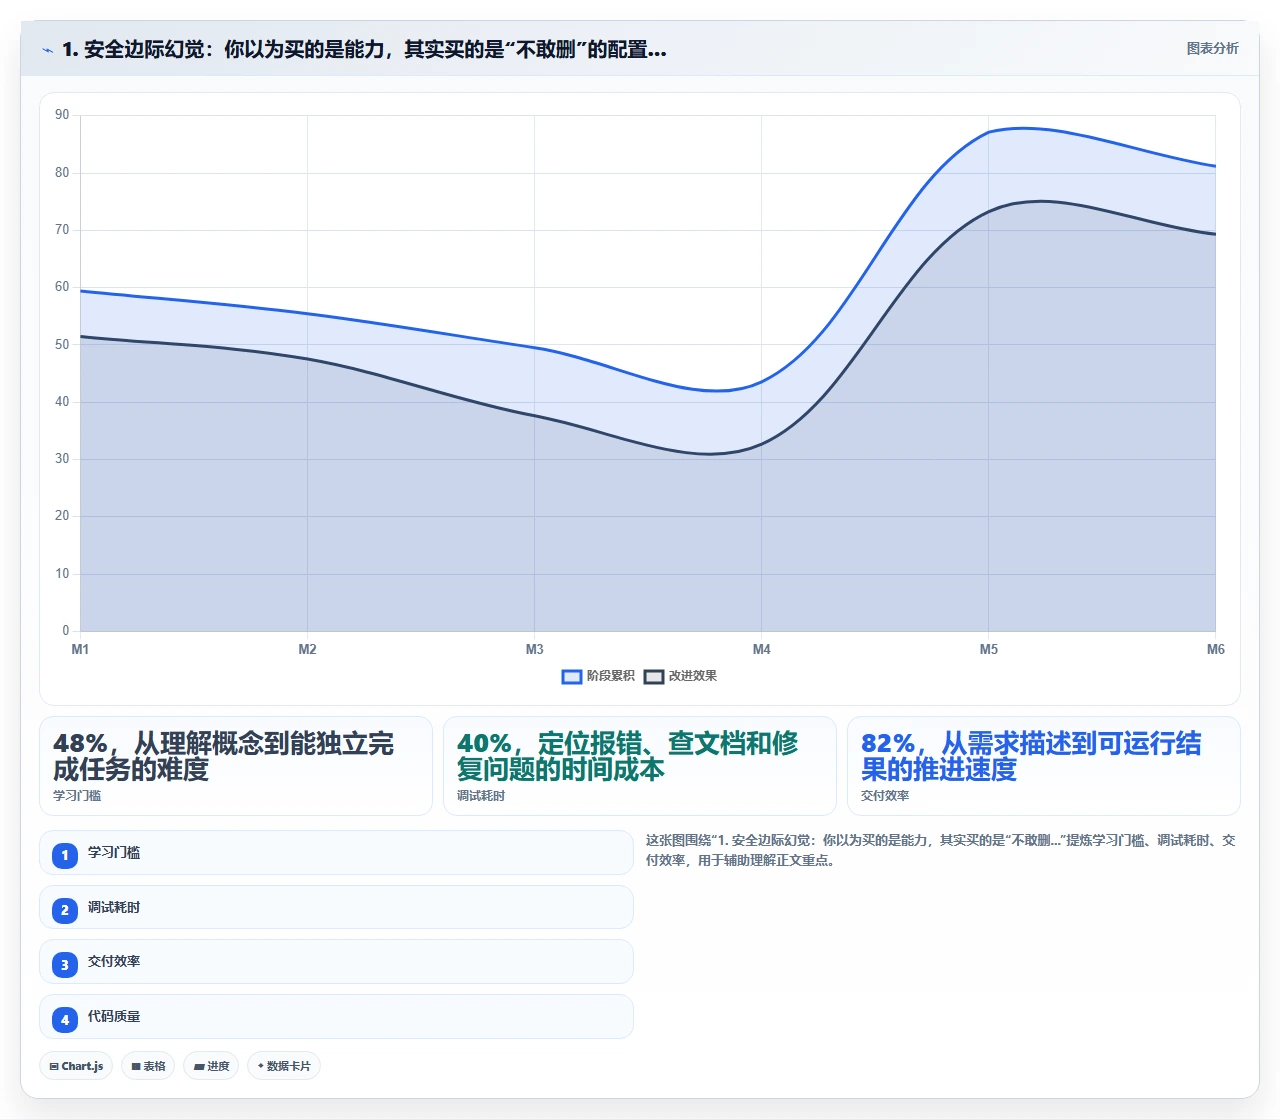Click the 数据卡片 tag chip
Viewport: 1280px width, 1120px height.
(284, 1066)
